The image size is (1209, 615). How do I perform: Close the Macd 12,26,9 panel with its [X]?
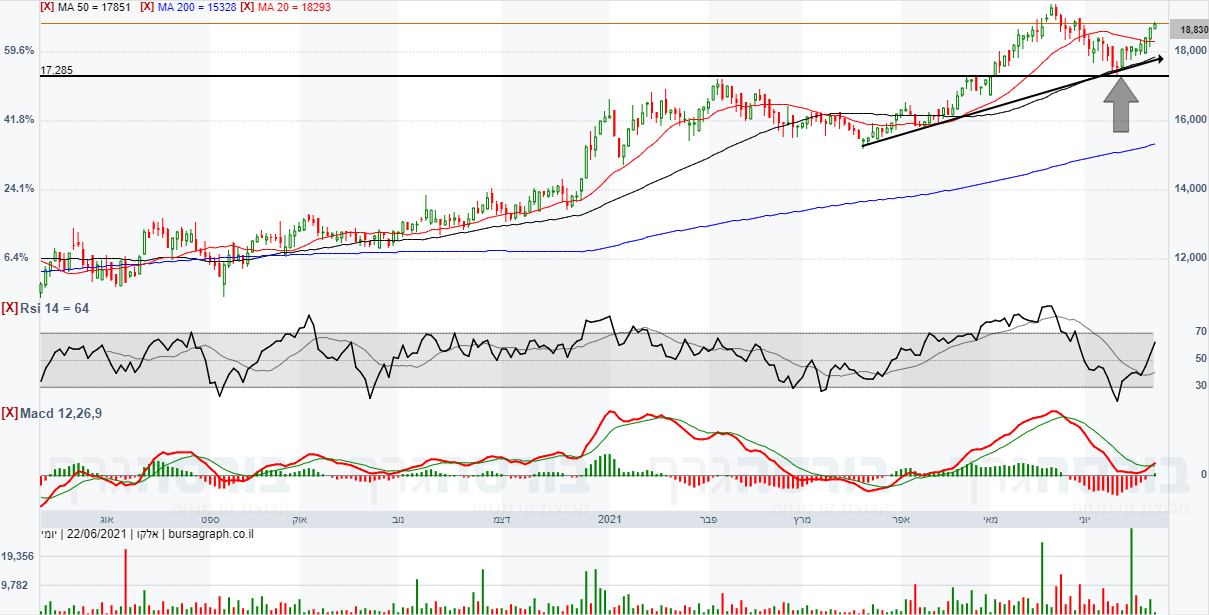[10, 412]
